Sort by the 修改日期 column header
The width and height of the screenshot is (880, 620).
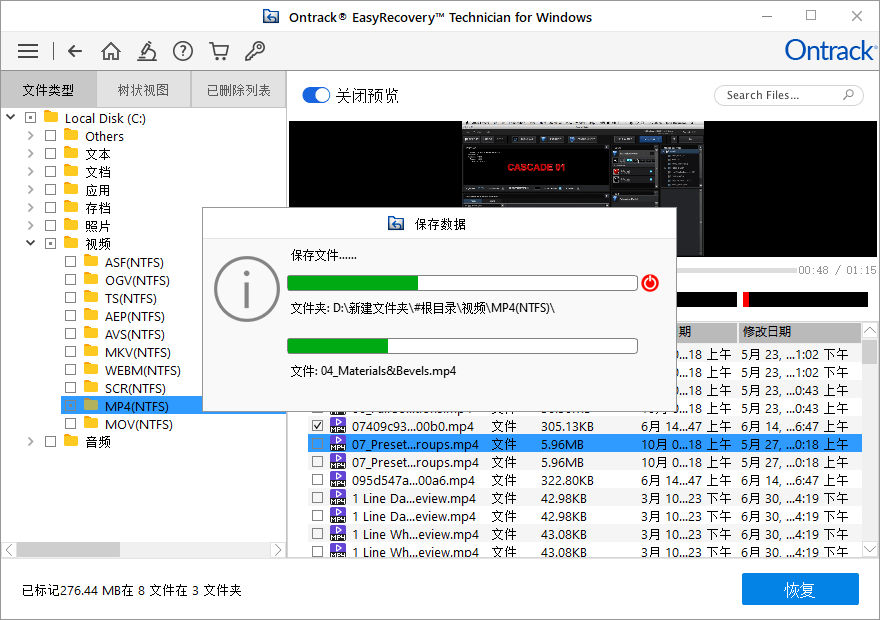799,332
